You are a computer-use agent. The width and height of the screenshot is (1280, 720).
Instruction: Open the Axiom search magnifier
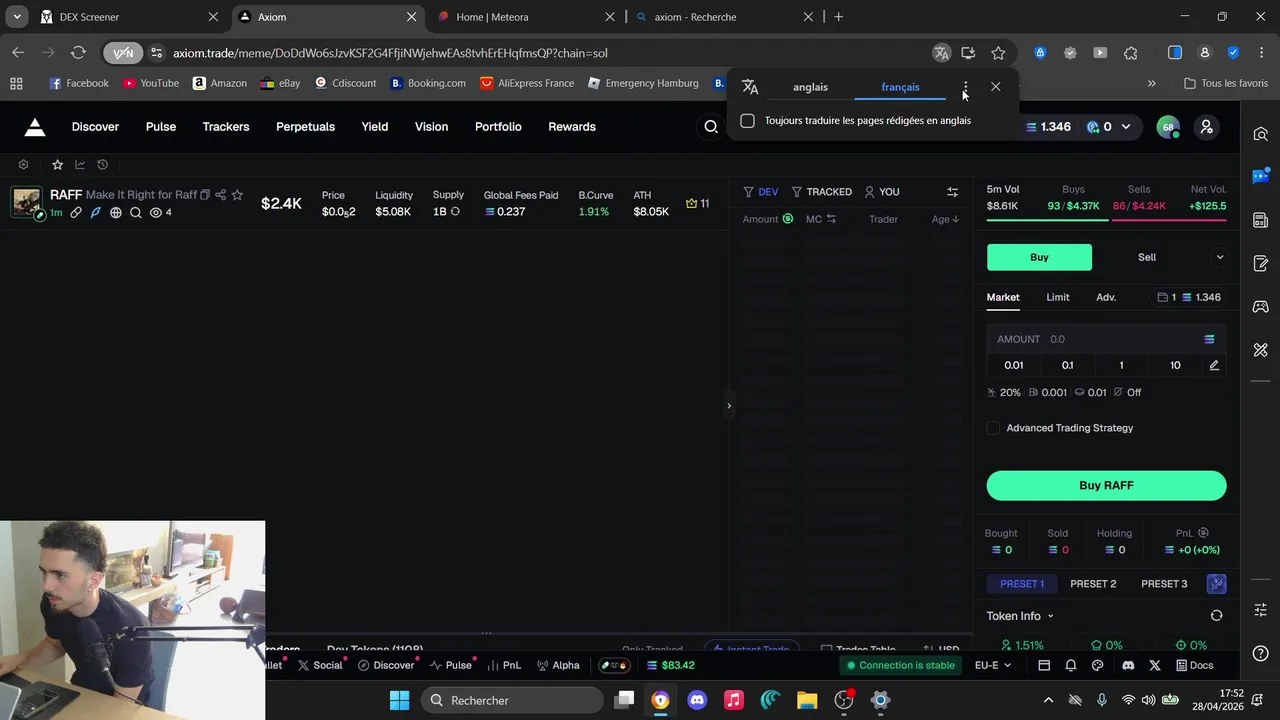(711, 127)
